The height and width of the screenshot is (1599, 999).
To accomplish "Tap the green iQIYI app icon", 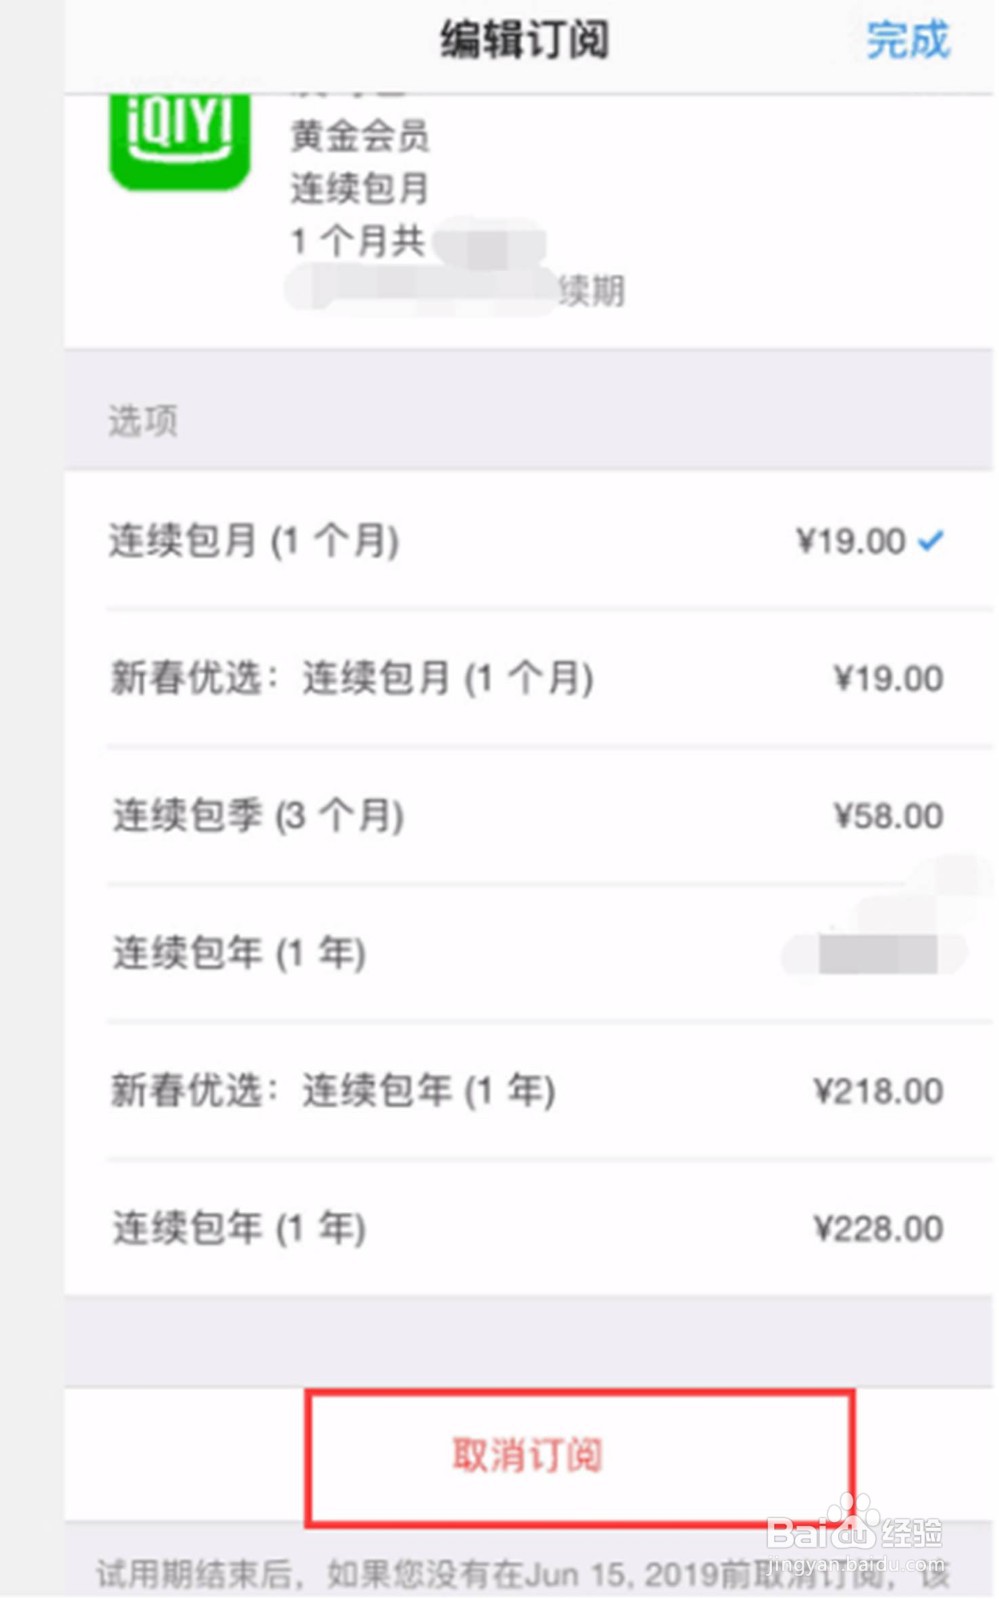I will point(180,138).
